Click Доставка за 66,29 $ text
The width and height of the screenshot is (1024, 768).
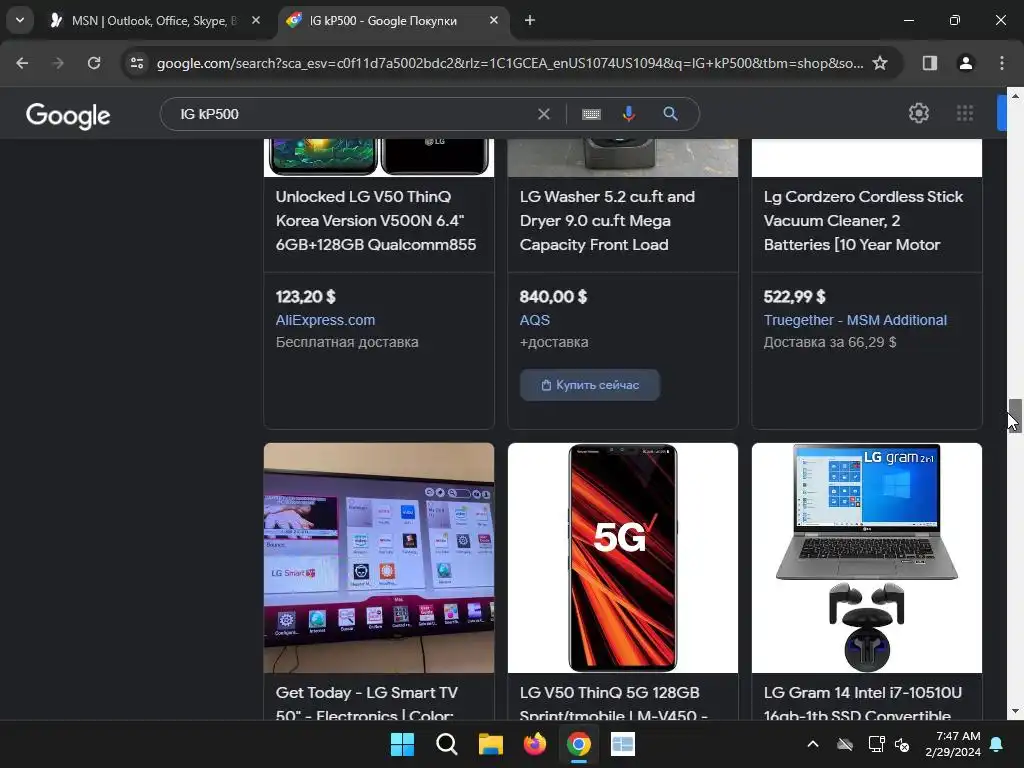click(x=829, y=342)
